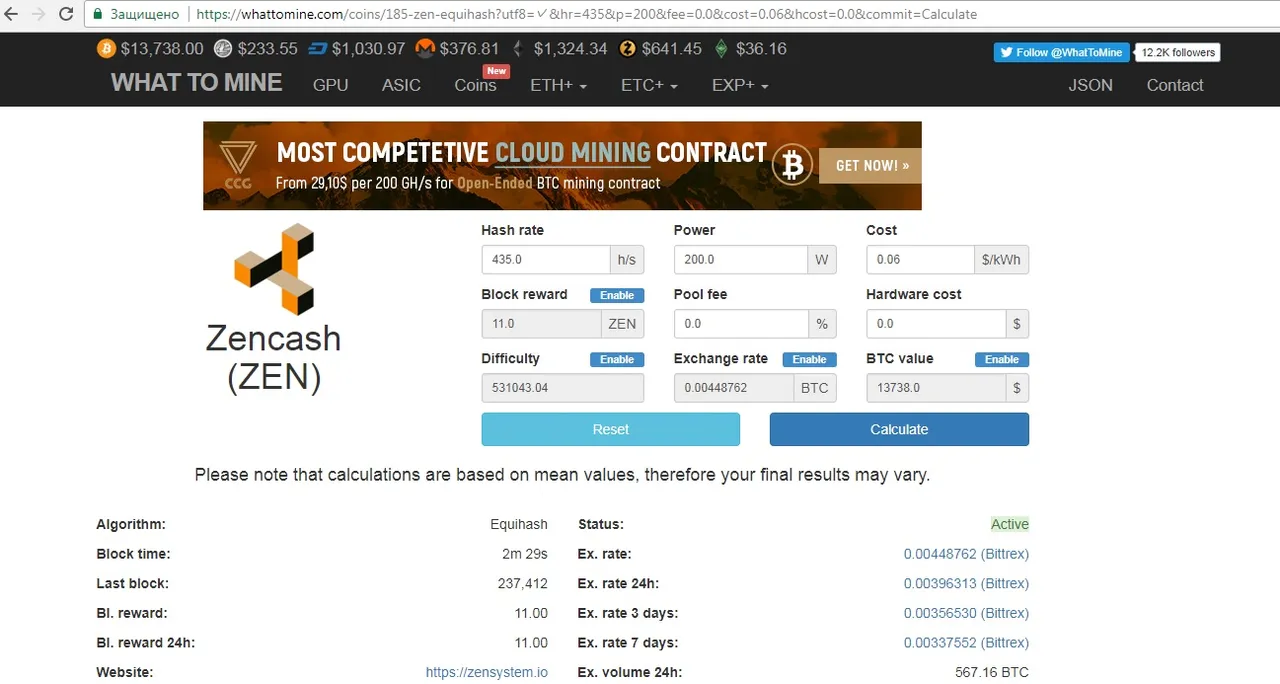Go to WHAT TO MINE home
1280x684 pixels.
coord(196,83)
